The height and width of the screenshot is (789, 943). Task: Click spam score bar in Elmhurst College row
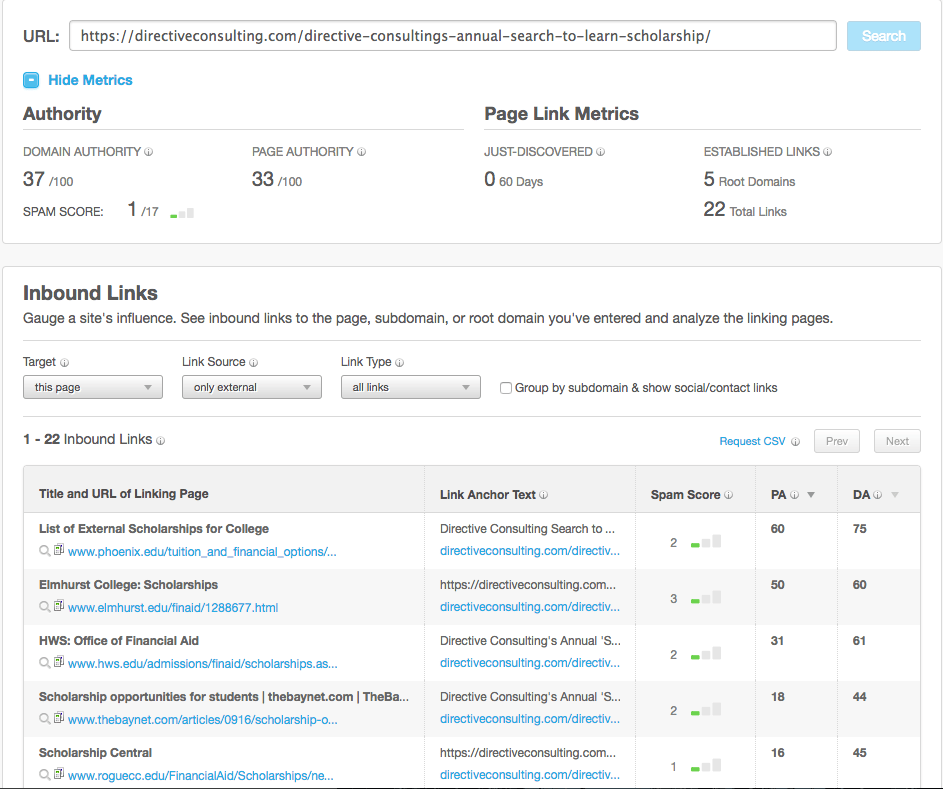tap(705, 597)
